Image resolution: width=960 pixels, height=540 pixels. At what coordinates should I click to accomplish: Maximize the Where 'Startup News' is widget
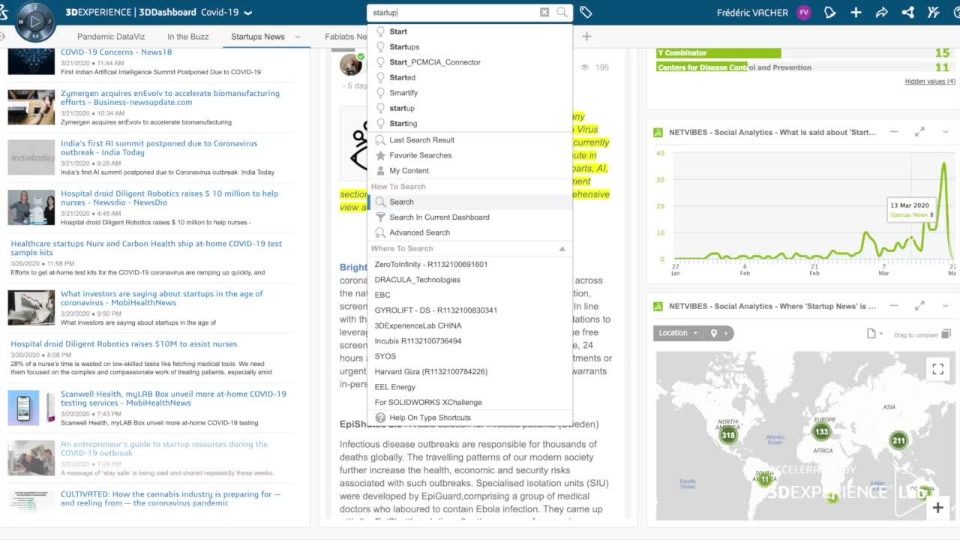[x=920, y=306]
